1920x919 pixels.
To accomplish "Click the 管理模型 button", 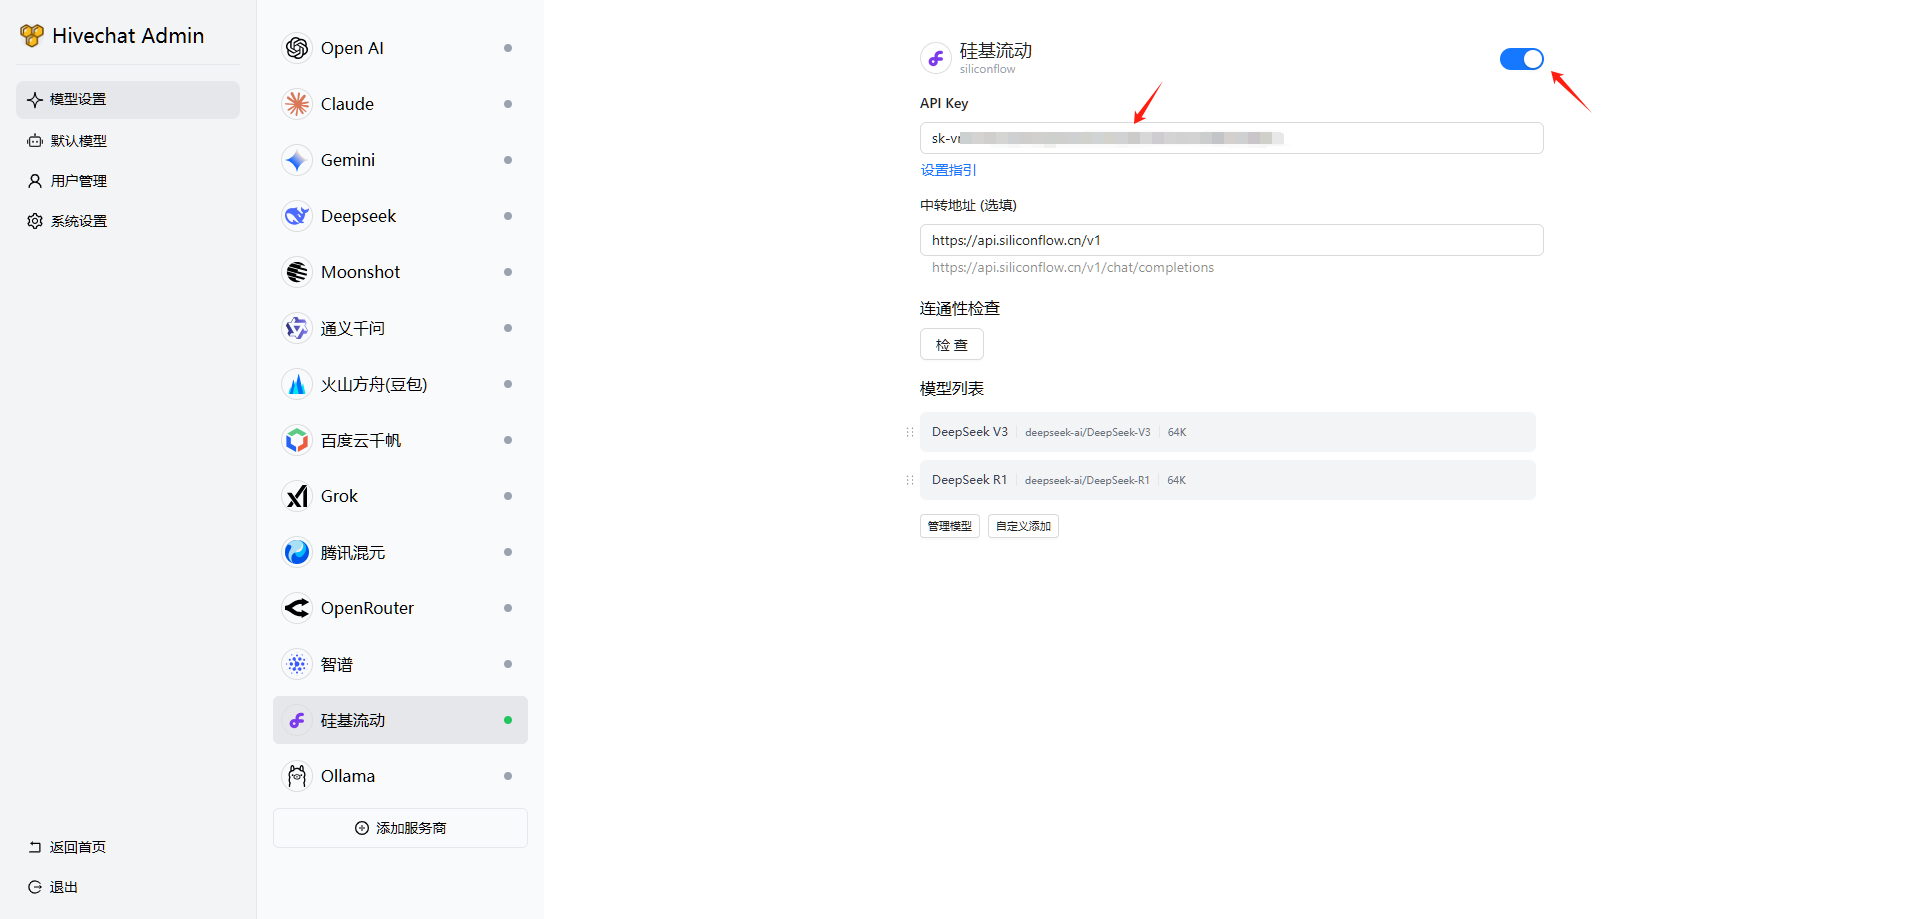I will click(x=950, y=526).
